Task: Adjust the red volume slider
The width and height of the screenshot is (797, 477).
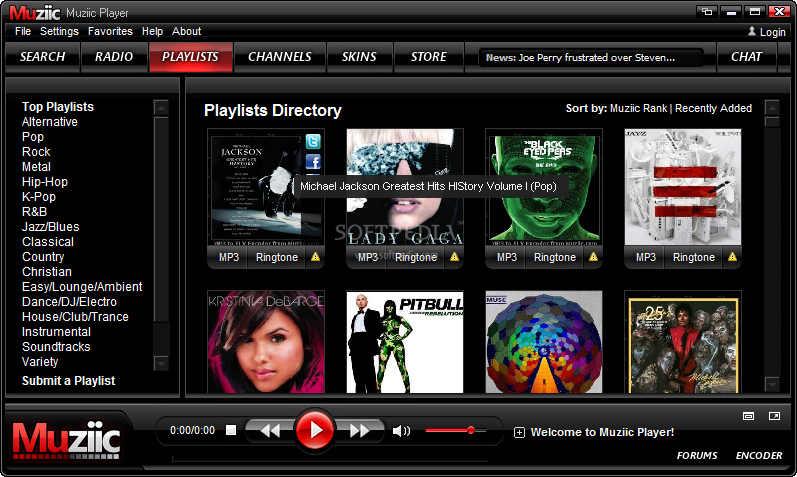Action: pyautogui.click(x=455, y=431)
